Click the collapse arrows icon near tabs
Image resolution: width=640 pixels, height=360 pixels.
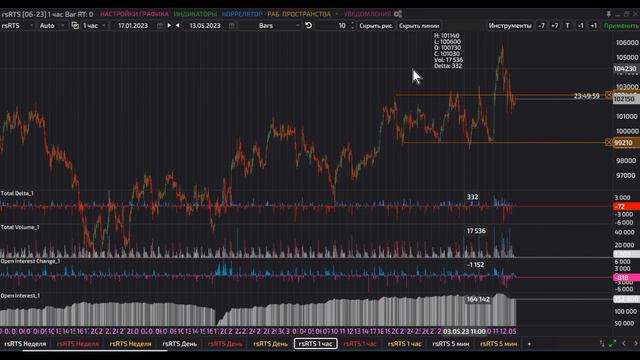tap(602, 344)
